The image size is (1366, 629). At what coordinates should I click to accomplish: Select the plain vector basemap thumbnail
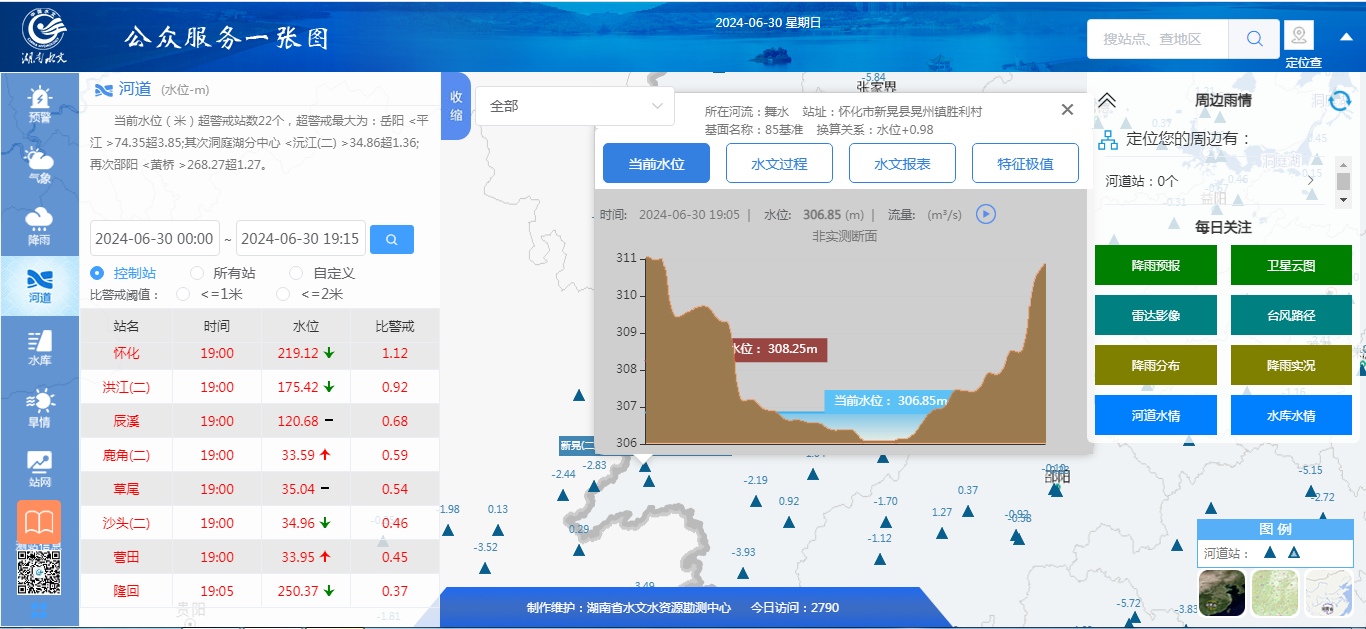point(1329,592)
